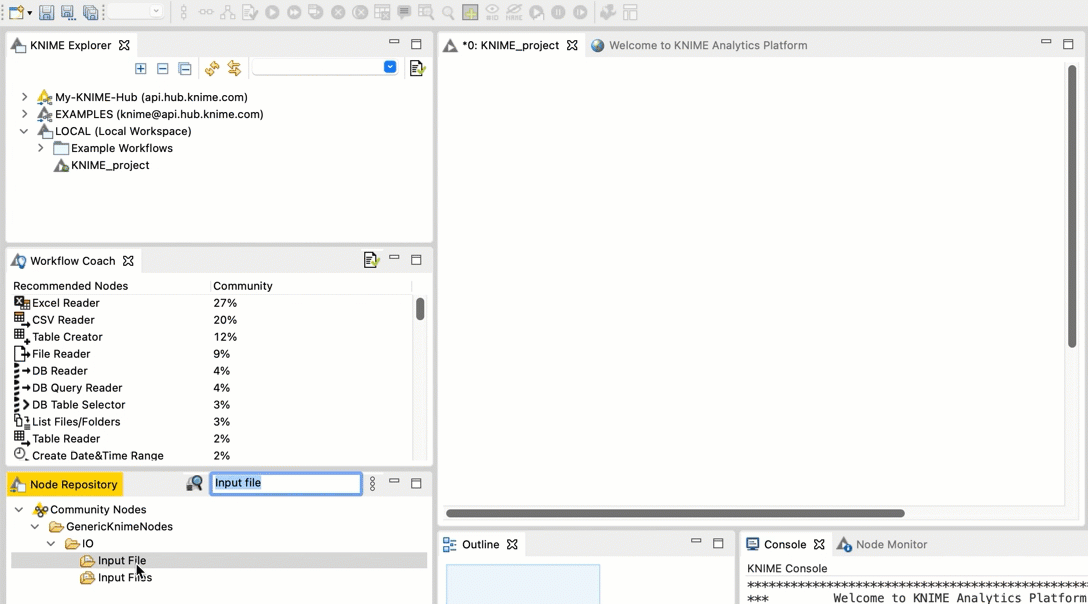This screenshot has width=1088, height=604.
Task: Open the Welcome to KNIME Analytics Platform tab
Action: (708, 45)
